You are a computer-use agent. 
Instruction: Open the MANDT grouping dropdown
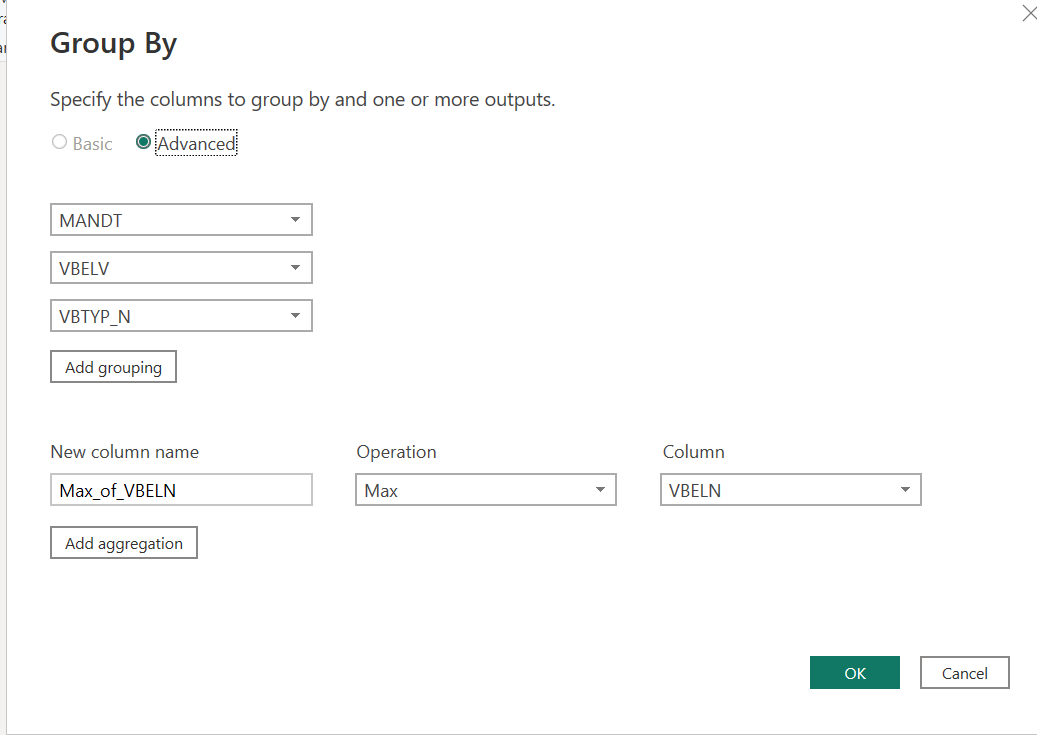pyautogui.click(x=181, y=220)
